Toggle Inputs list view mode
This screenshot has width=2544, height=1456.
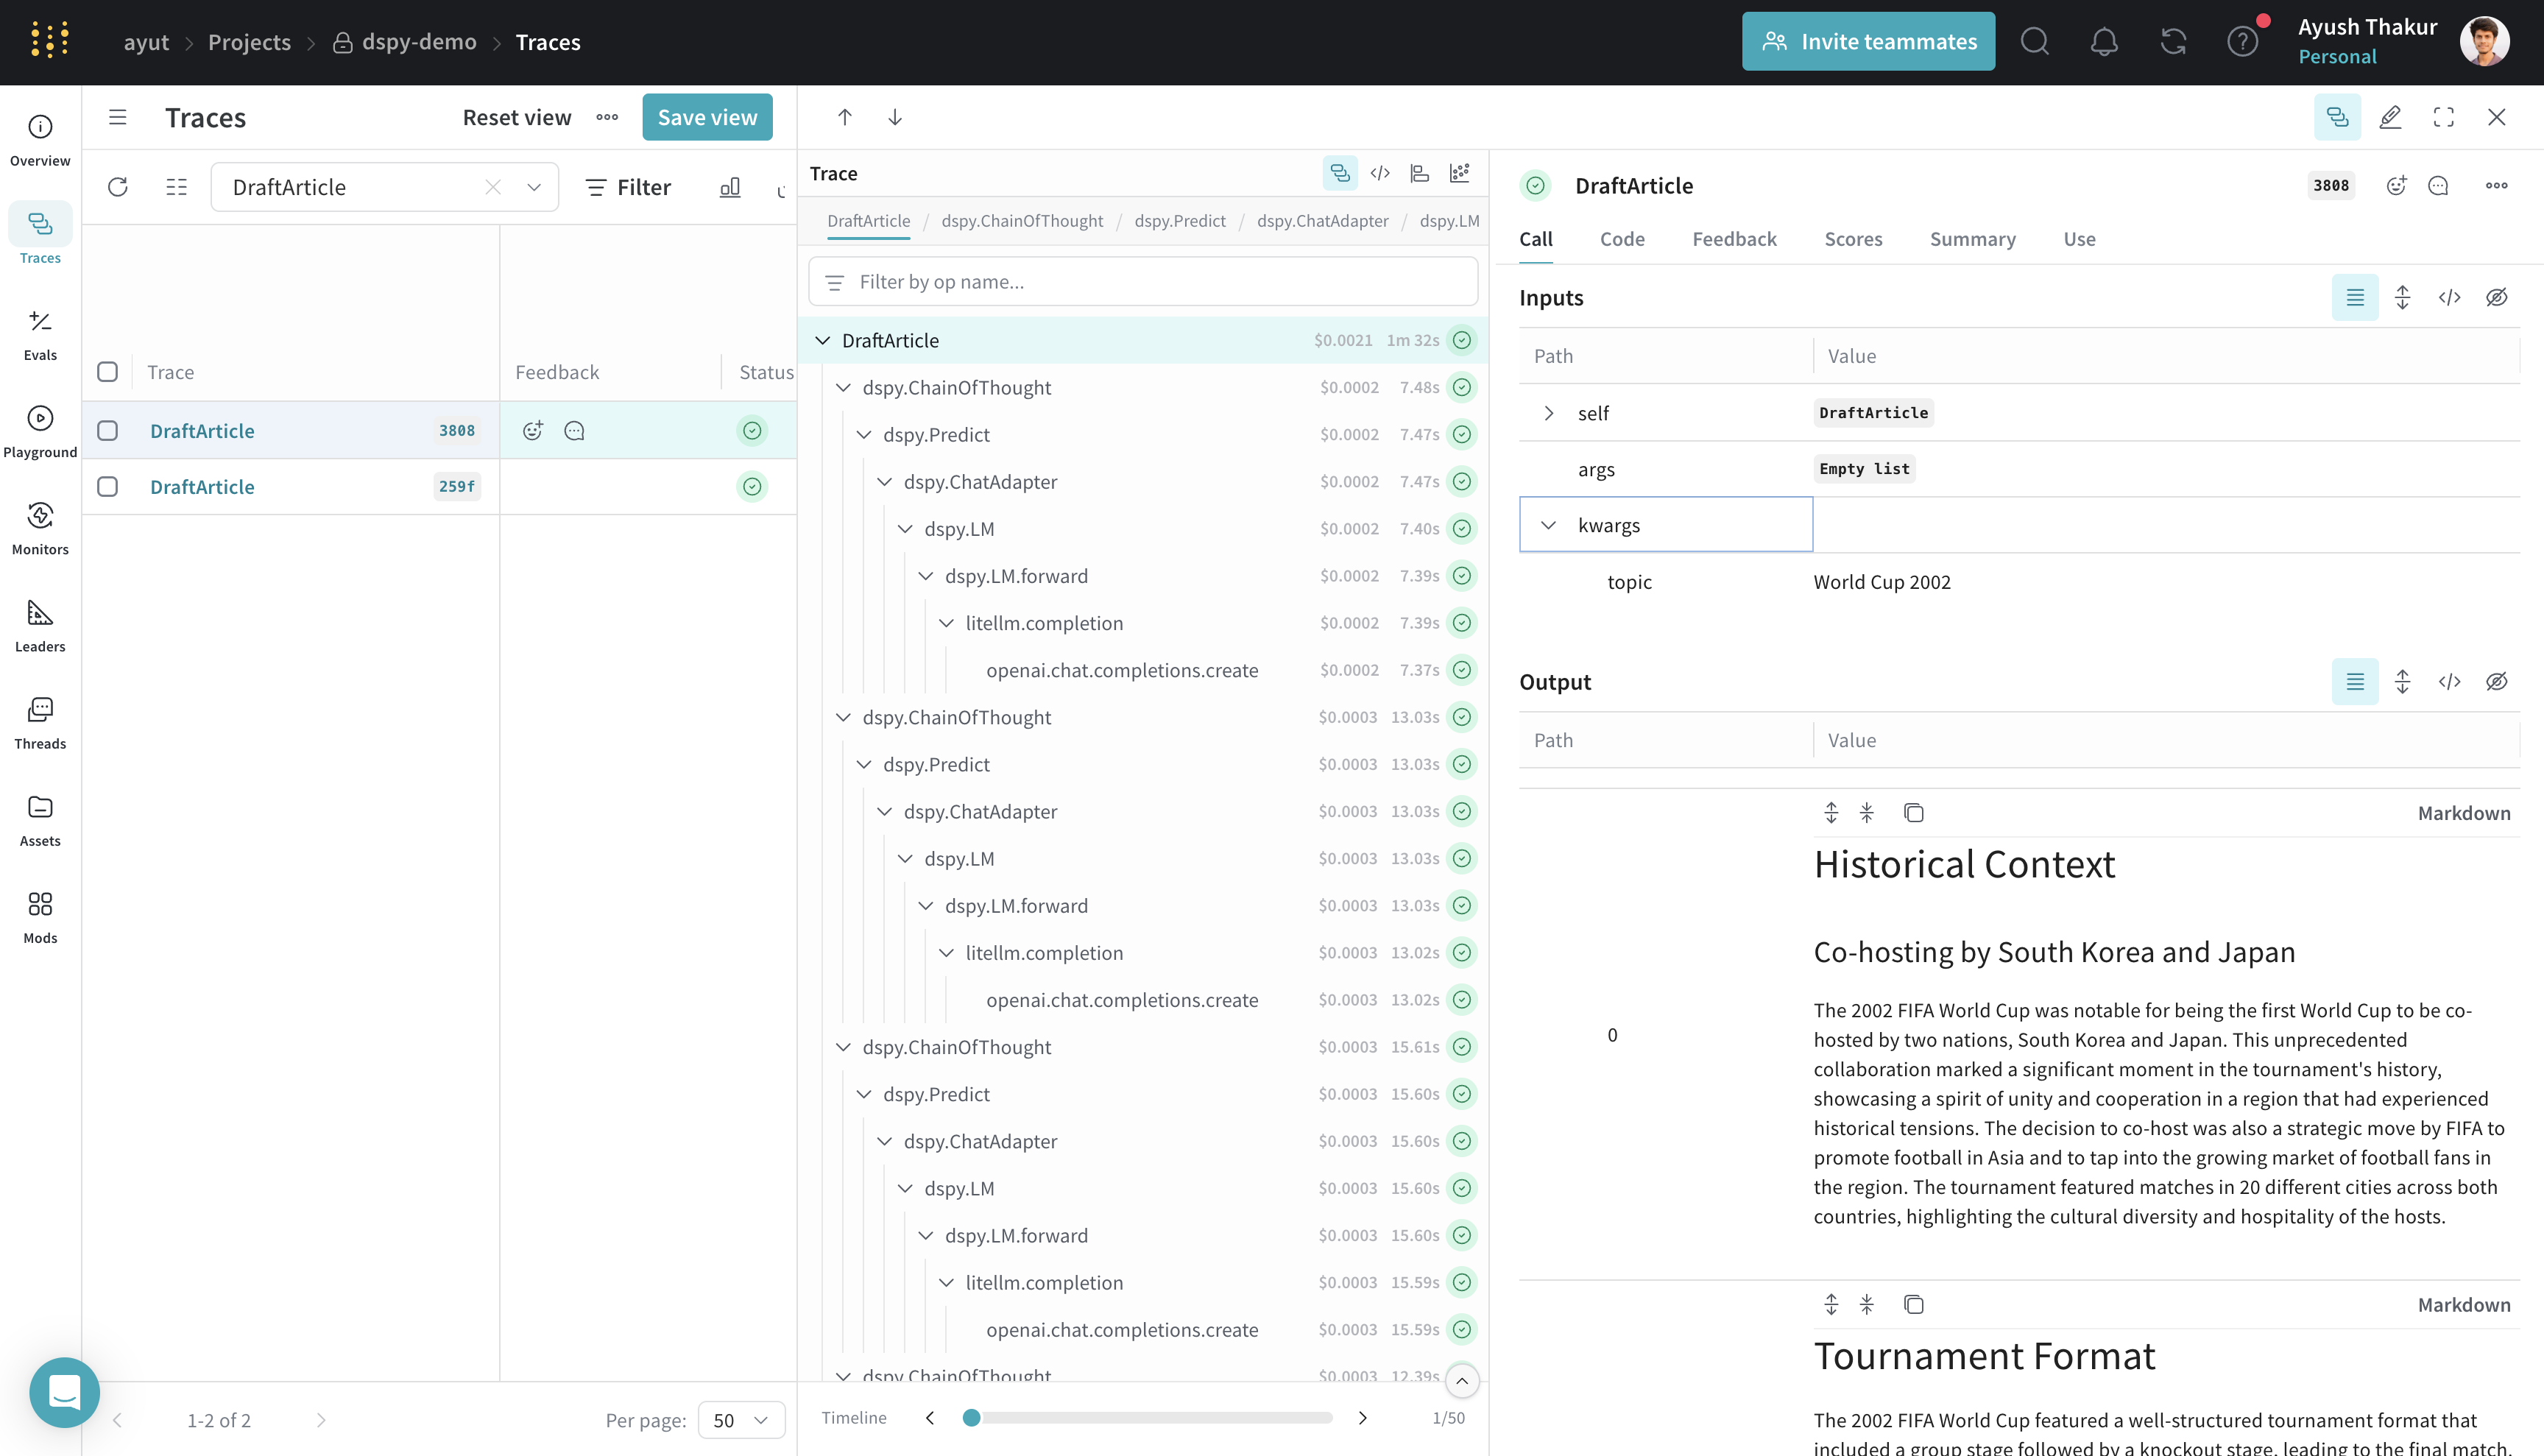point(2355,298)
